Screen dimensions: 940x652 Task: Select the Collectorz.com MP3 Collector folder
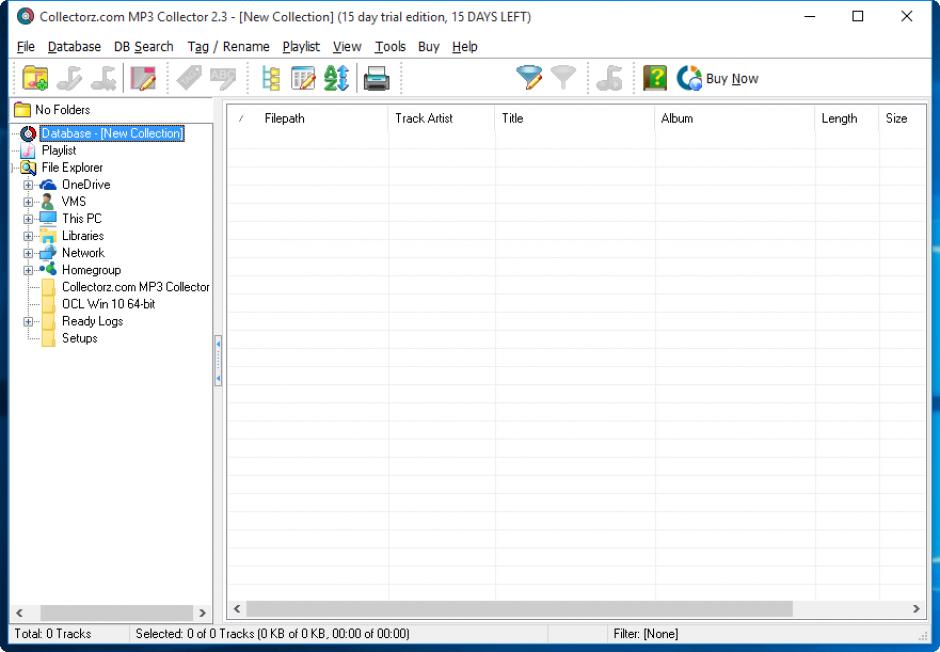[x=135, y=287]
